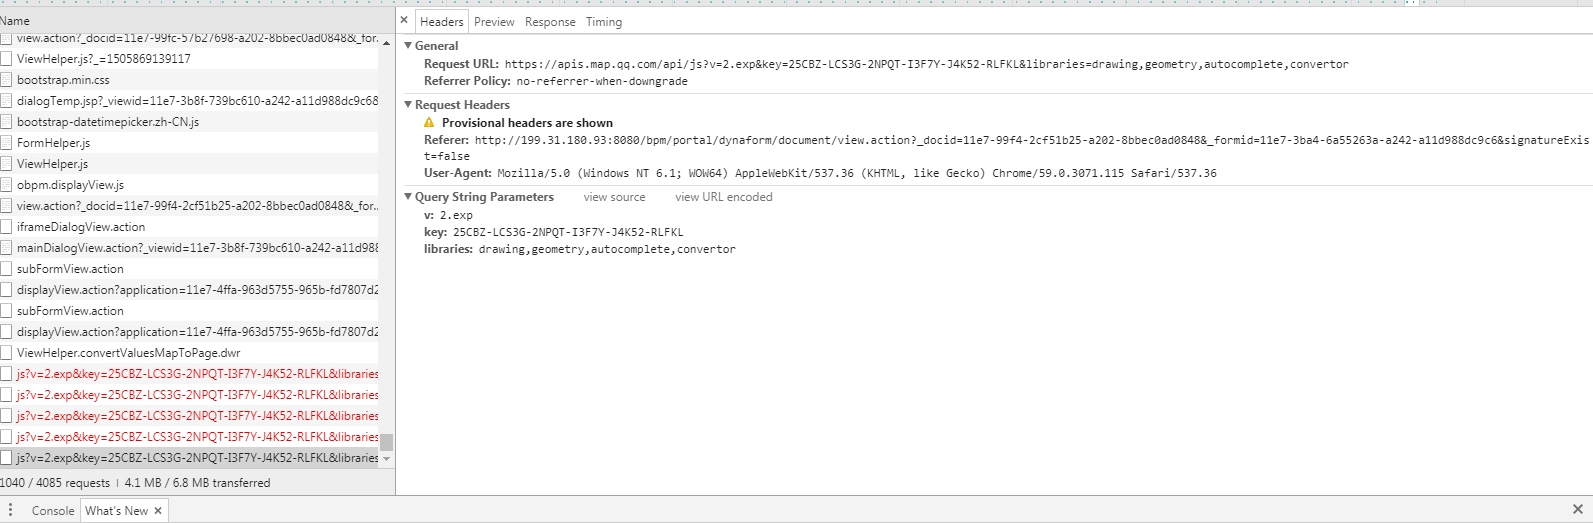
Task: Open the Timing tab
Action: point(603,22)
